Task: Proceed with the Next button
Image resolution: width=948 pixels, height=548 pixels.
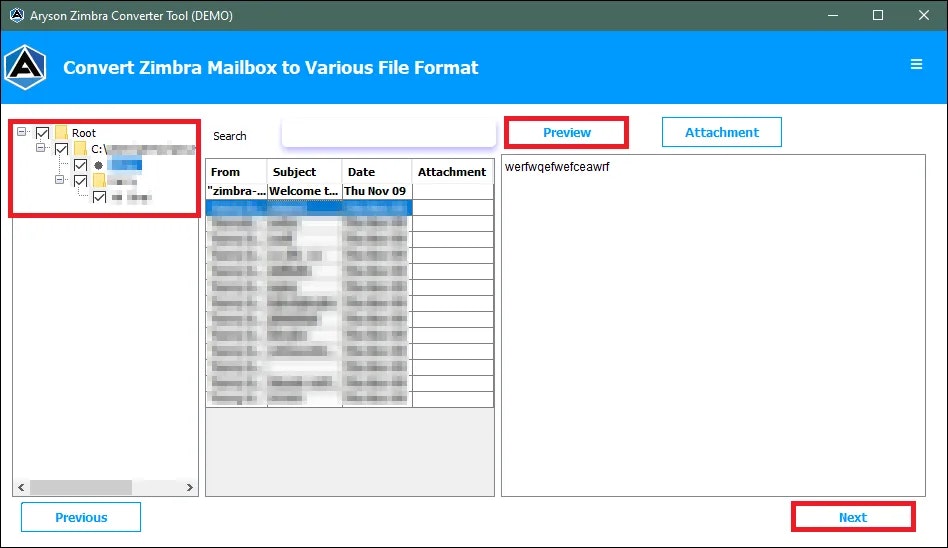Action: point(853,517)
